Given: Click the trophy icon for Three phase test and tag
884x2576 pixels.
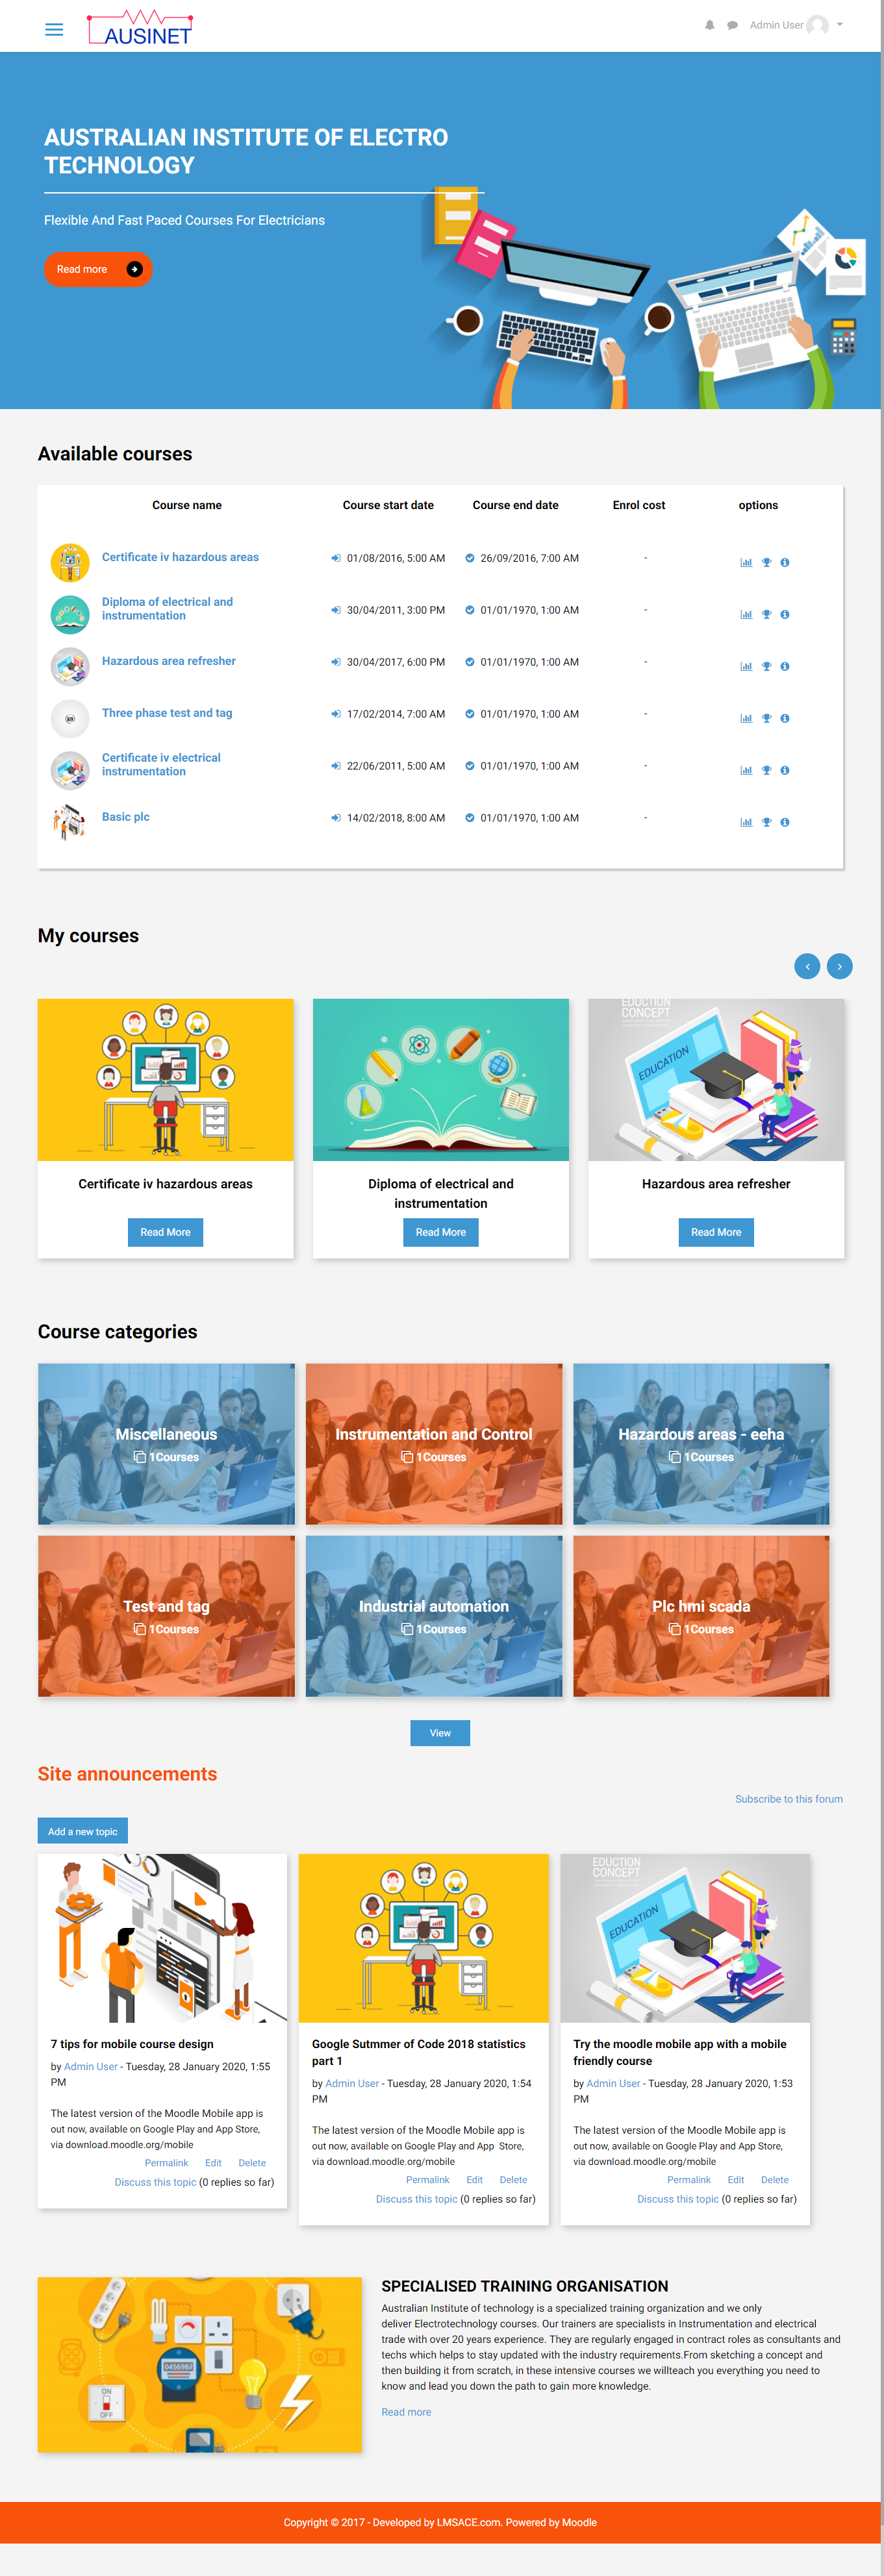Looking at the screenshot, I should pos(766,718).
